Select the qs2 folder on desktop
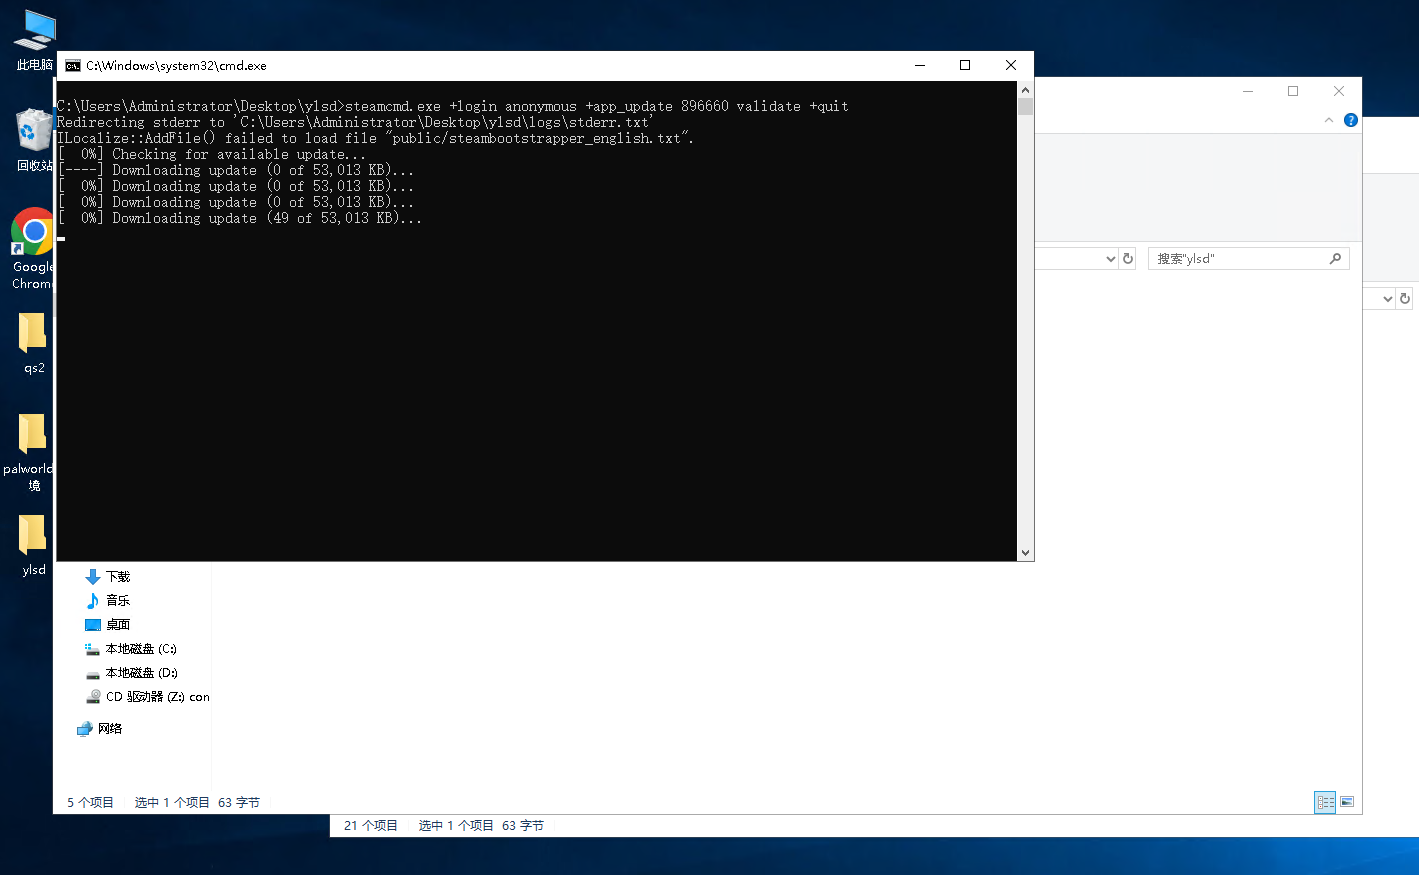The image size is (1419, 875). [33, 343]
